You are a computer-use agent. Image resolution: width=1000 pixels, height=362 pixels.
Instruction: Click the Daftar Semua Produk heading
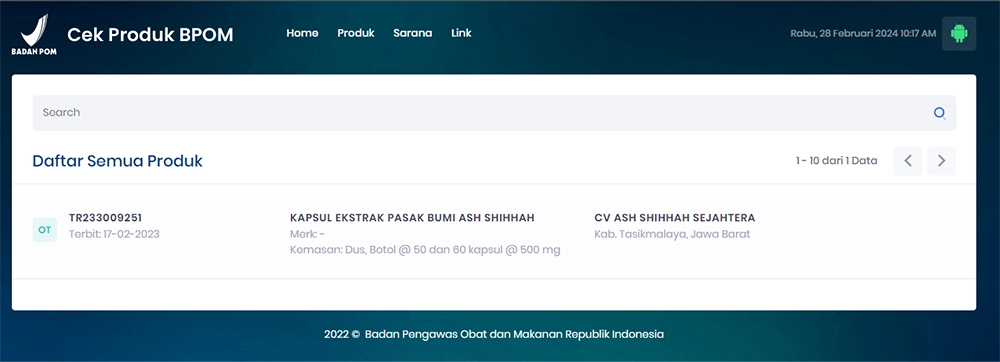tap(117, 161)
